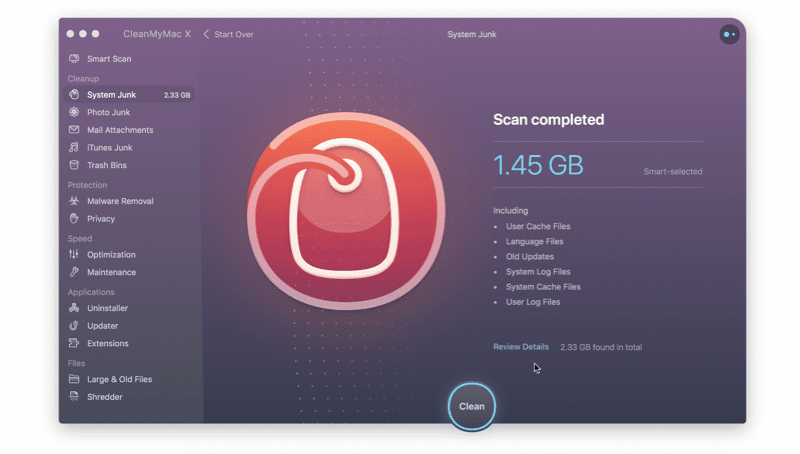Click the Large & Old Files folder icon
The height and width of the screenshot is (454, 800).
click(x=74, y=379)
